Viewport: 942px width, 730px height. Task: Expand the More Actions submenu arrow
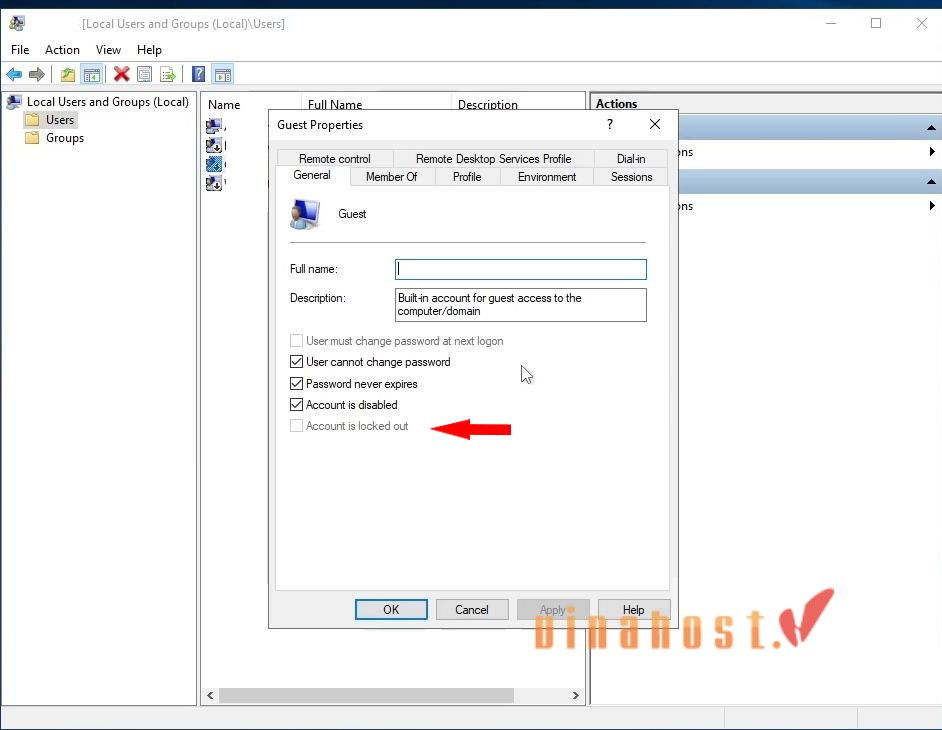pyautogui.click(x=933, y=152)
